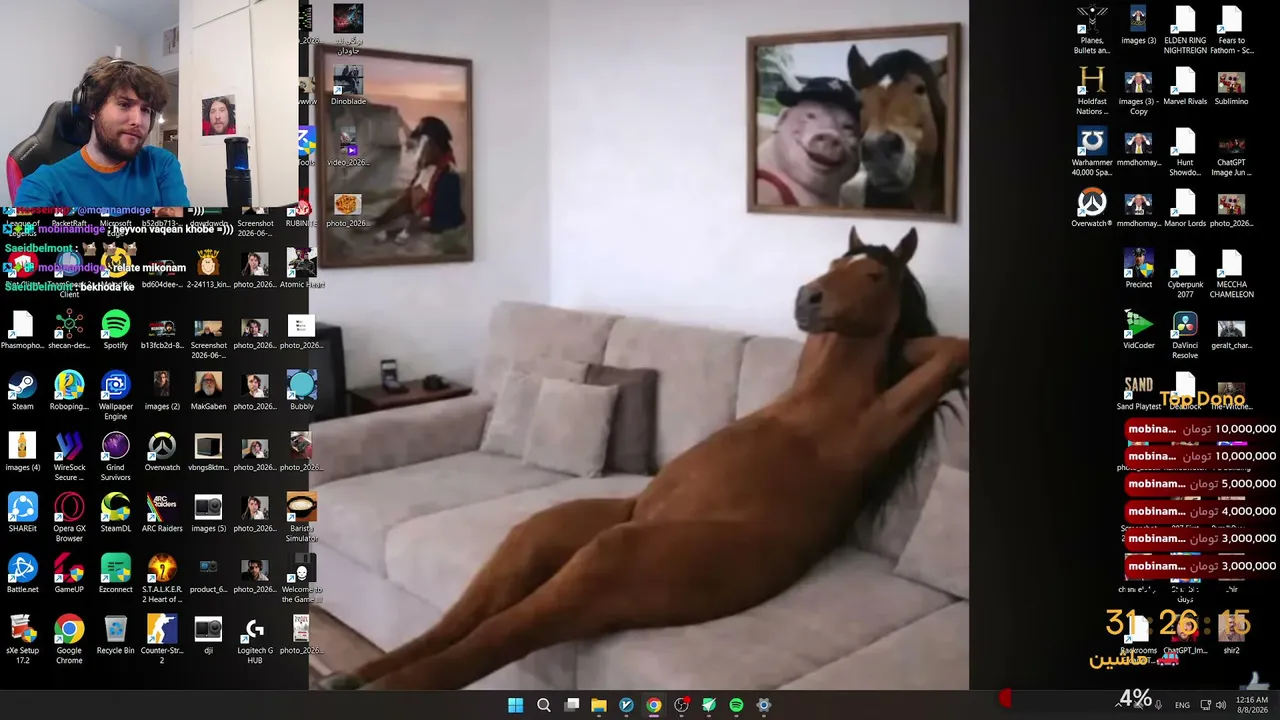Select the images (5) image file
This screenshot has width=1280, height=720.
(x=208, y=514)
